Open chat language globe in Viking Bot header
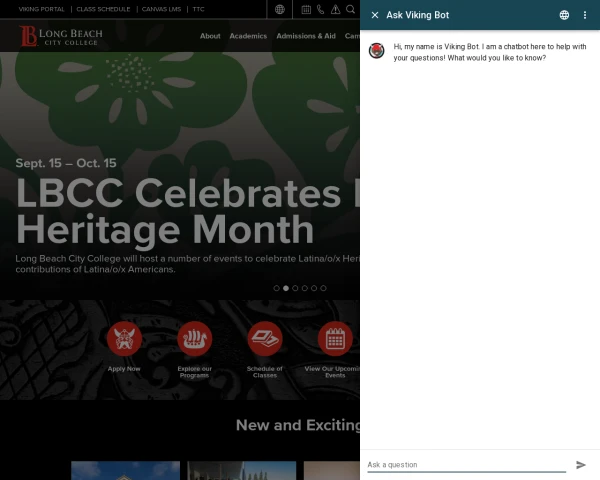Viewport: 600px width, 480px height. coord(564,15)
